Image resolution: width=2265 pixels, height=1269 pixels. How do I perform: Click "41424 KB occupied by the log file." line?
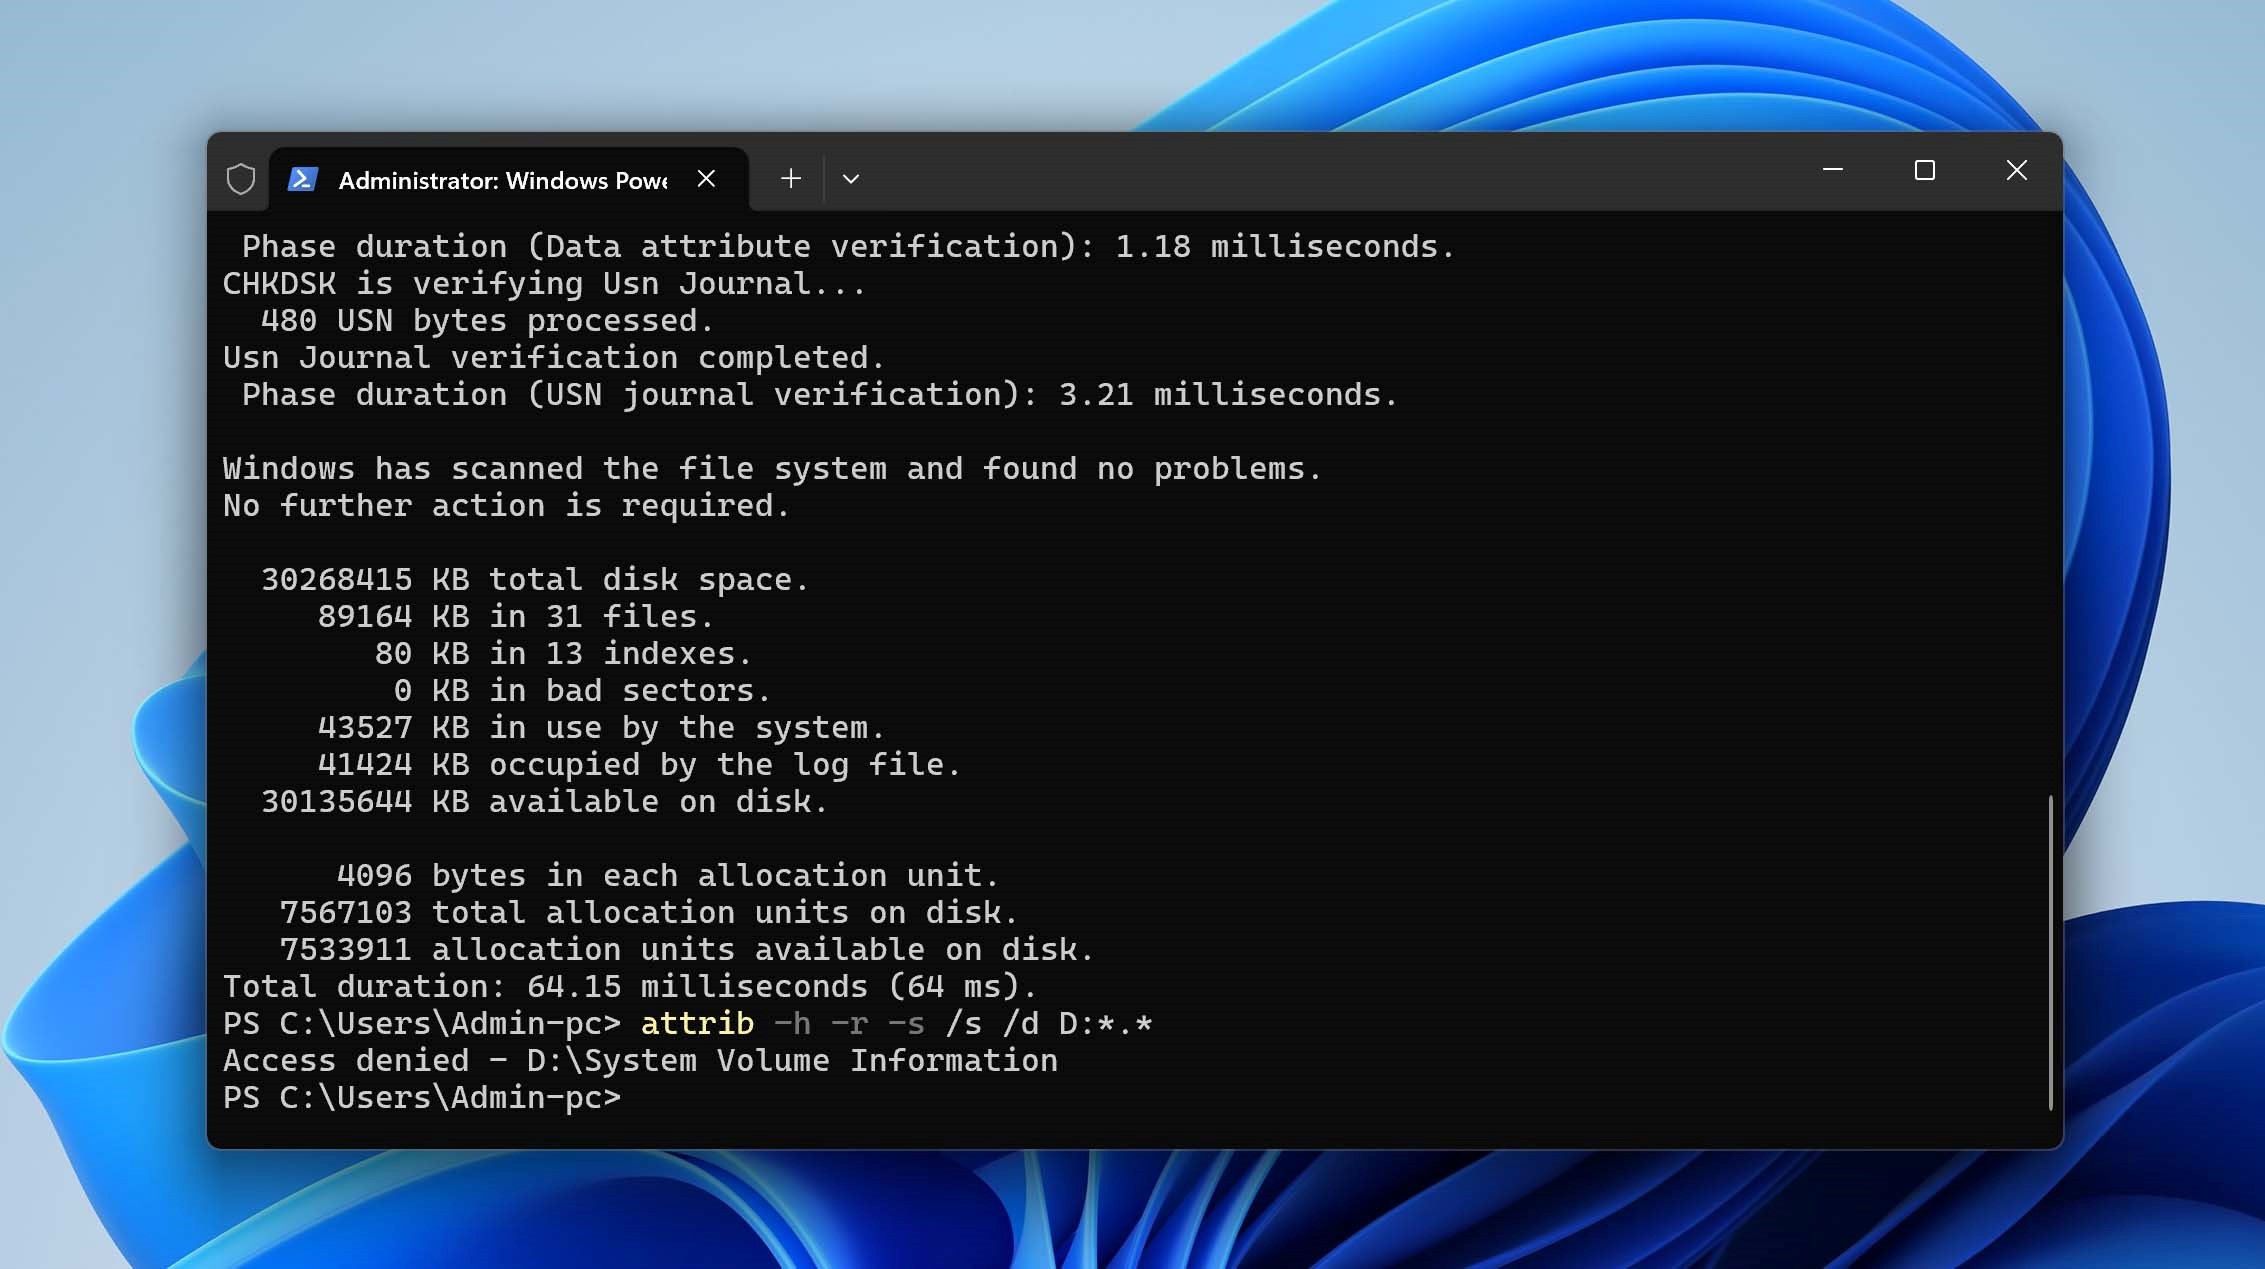tap(639, 765)
